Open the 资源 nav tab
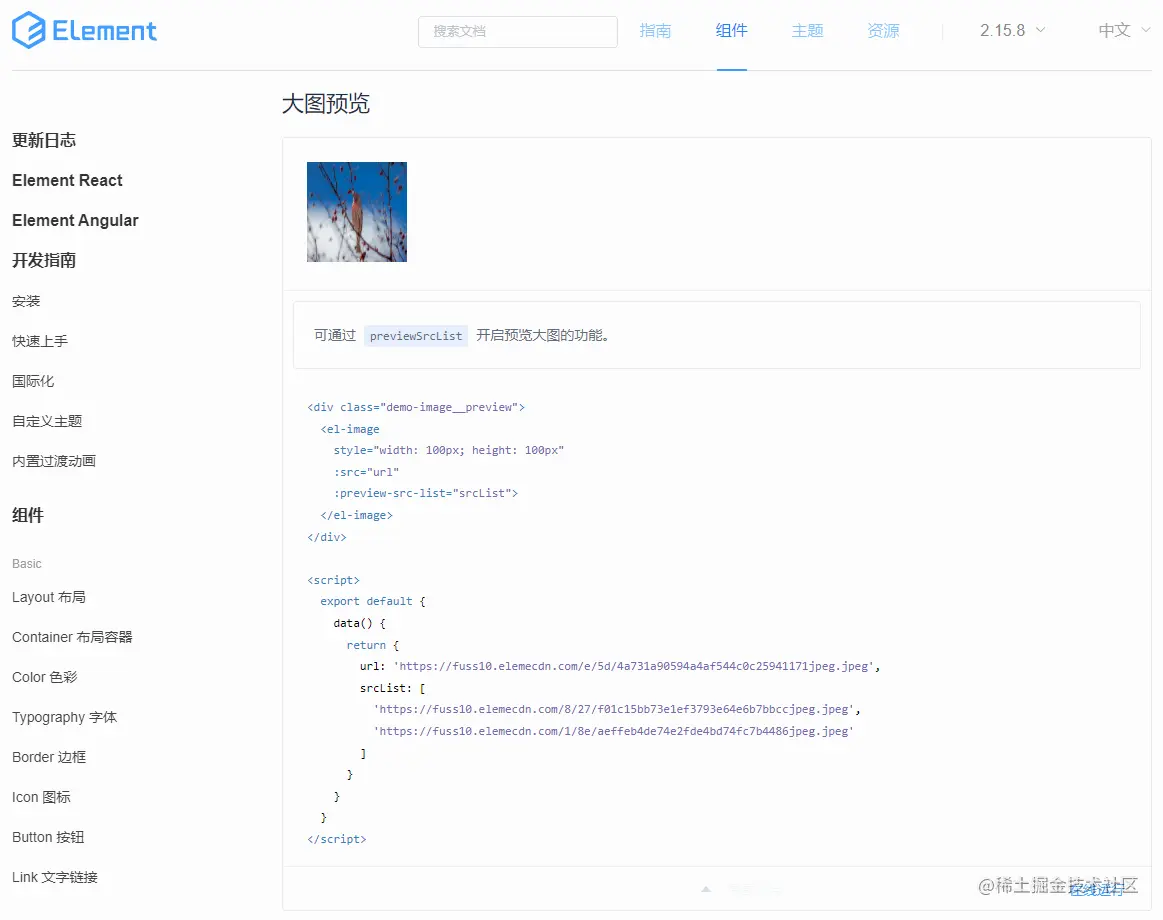 (883, 31)
